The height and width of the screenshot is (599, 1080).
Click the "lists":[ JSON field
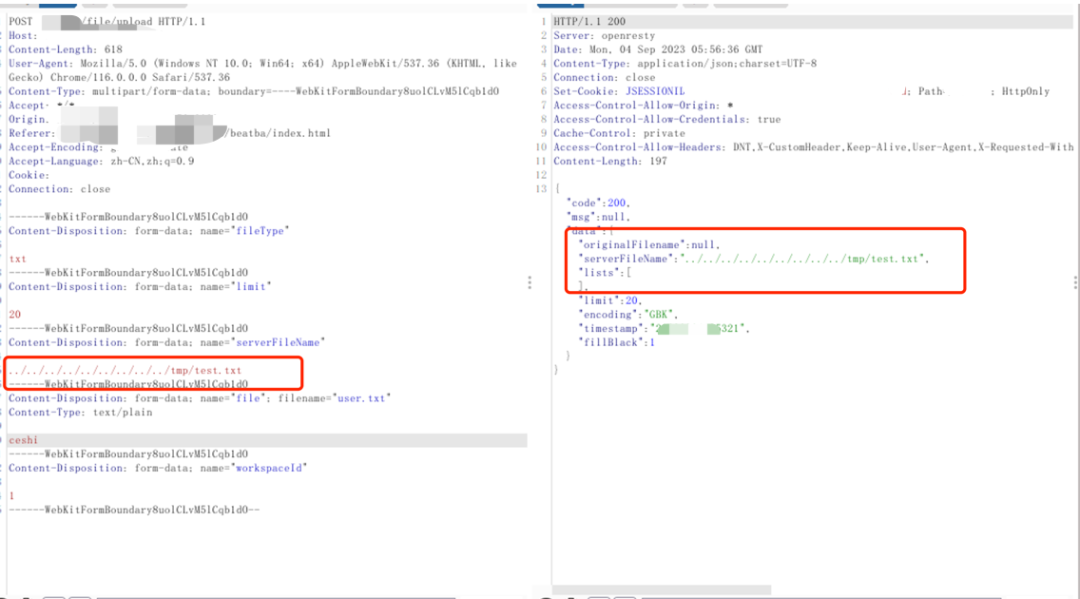pos(605,273)
